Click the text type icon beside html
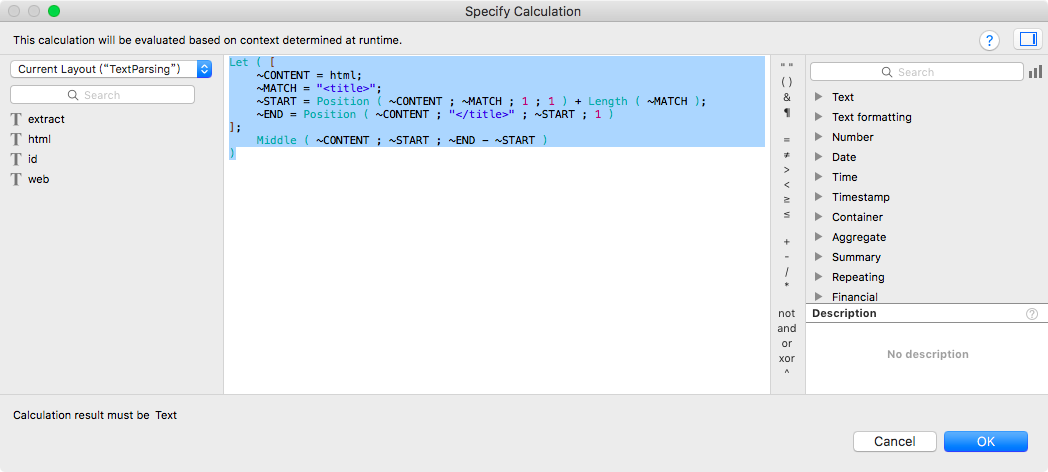This screenshot has width=1048, height=472. pyautogui.click(x=16, y=139)
